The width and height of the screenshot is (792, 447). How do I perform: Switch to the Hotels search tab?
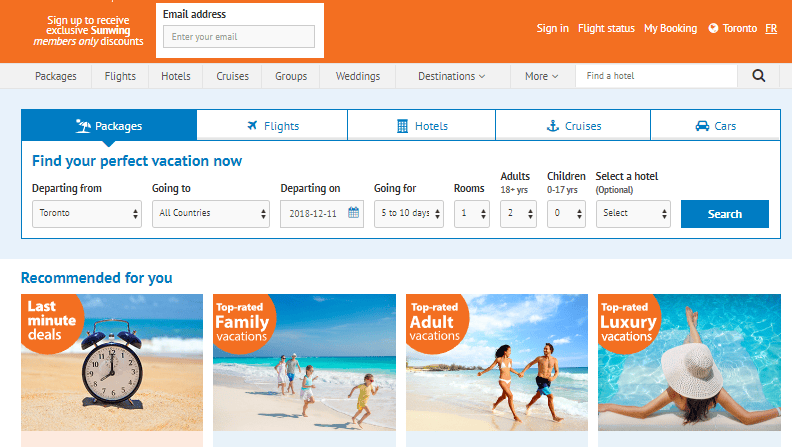point(422,125)
